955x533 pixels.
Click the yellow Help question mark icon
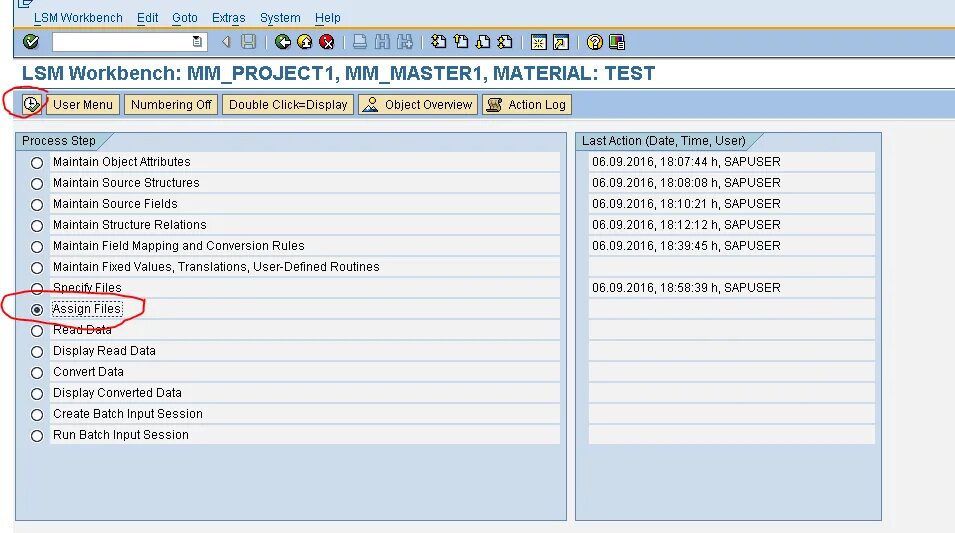point(594,41)
